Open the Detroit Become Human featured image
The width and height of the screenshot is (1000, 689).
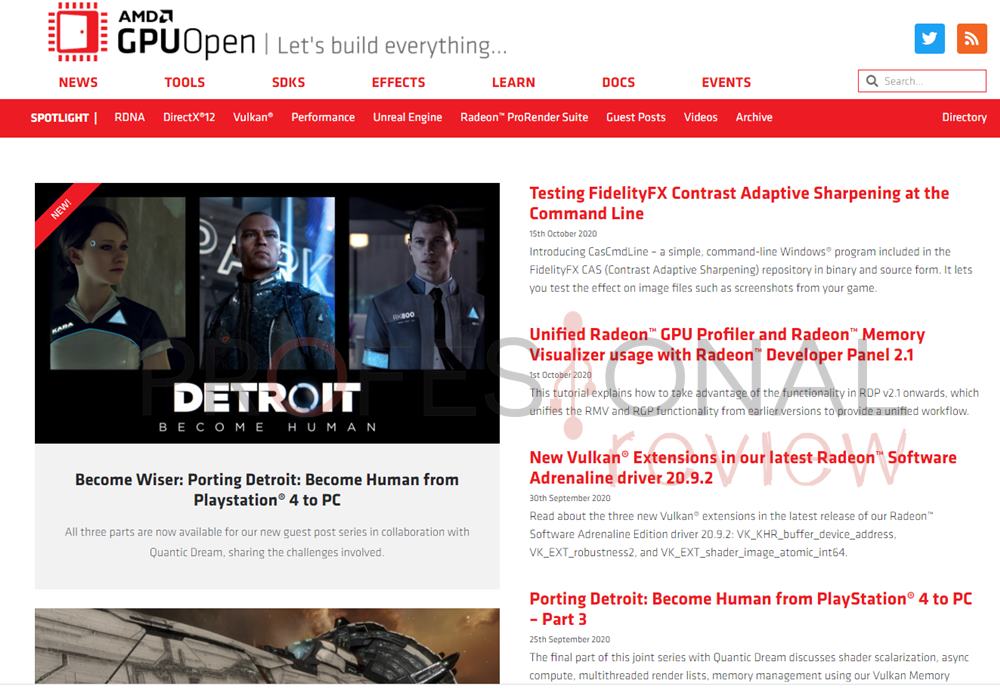click(267, 313)
